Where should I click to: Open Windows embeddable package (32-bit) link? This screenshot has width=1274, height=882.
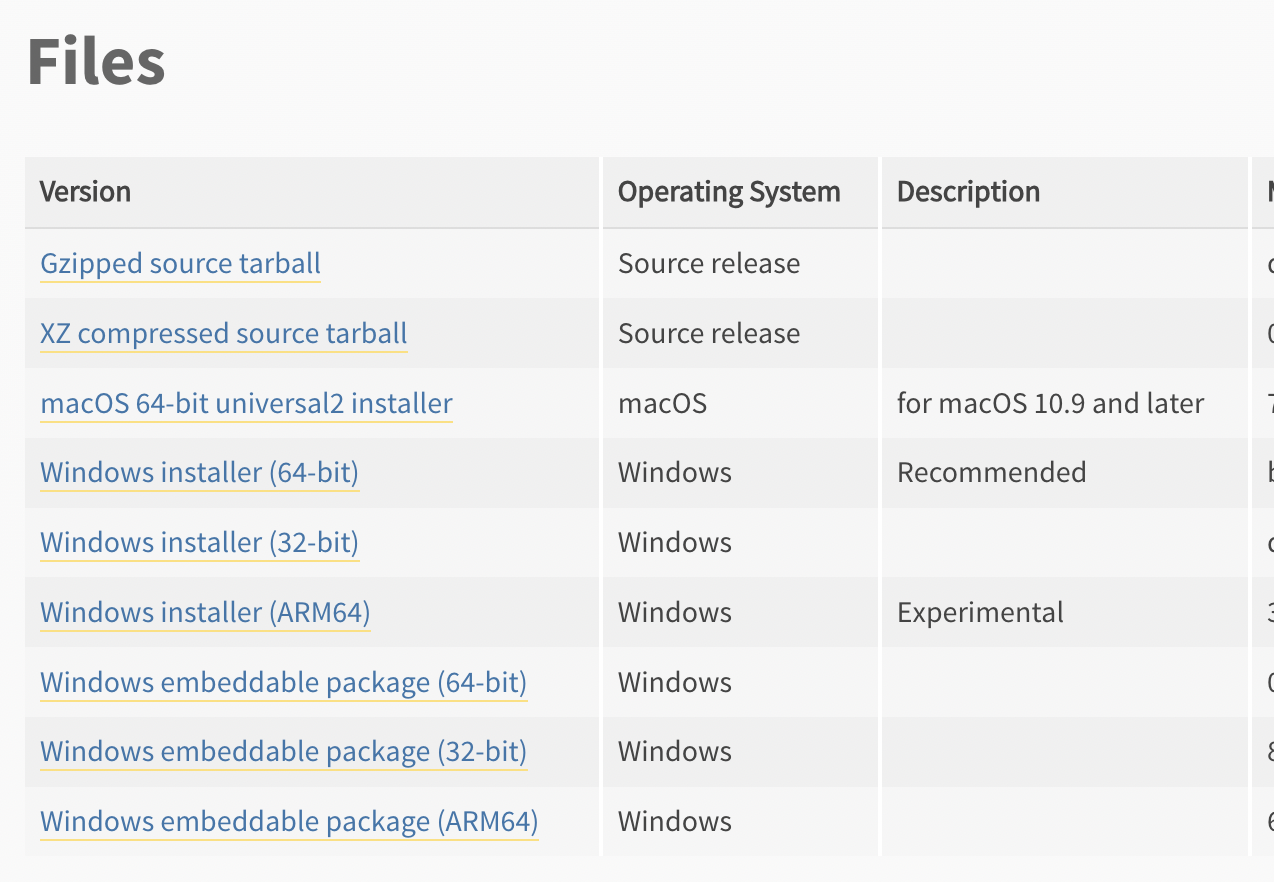pyautogui.click(x=283, y=751)
